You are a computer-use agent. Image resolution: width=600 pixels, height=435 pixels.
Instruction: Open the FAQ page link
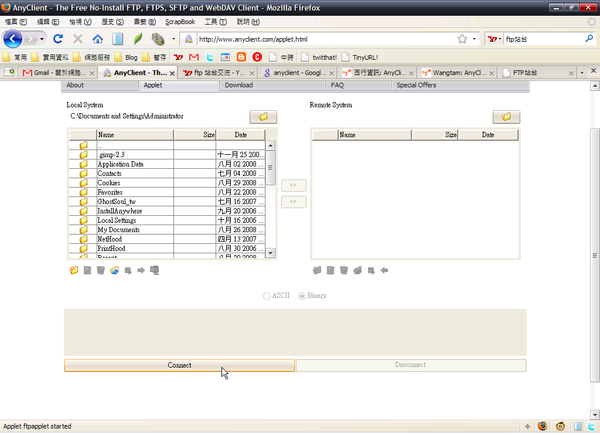tap(337, 85)
